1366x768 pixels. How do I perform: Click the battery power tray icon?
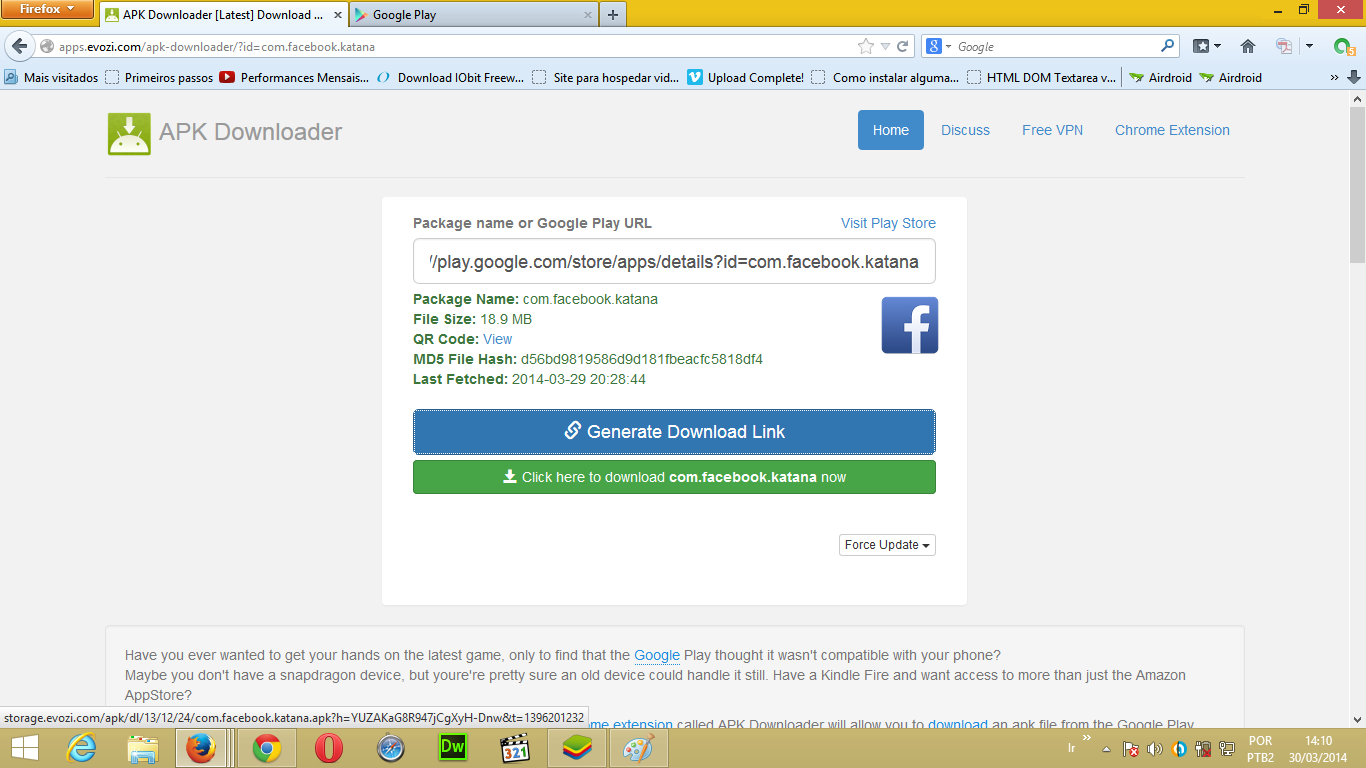point(1203,748)
